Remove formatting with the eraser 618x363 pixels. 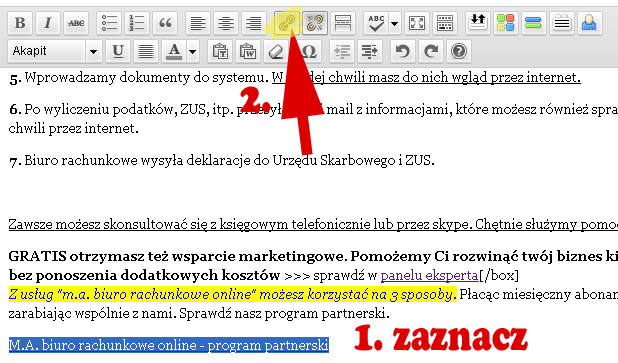(x=275, y=51)
